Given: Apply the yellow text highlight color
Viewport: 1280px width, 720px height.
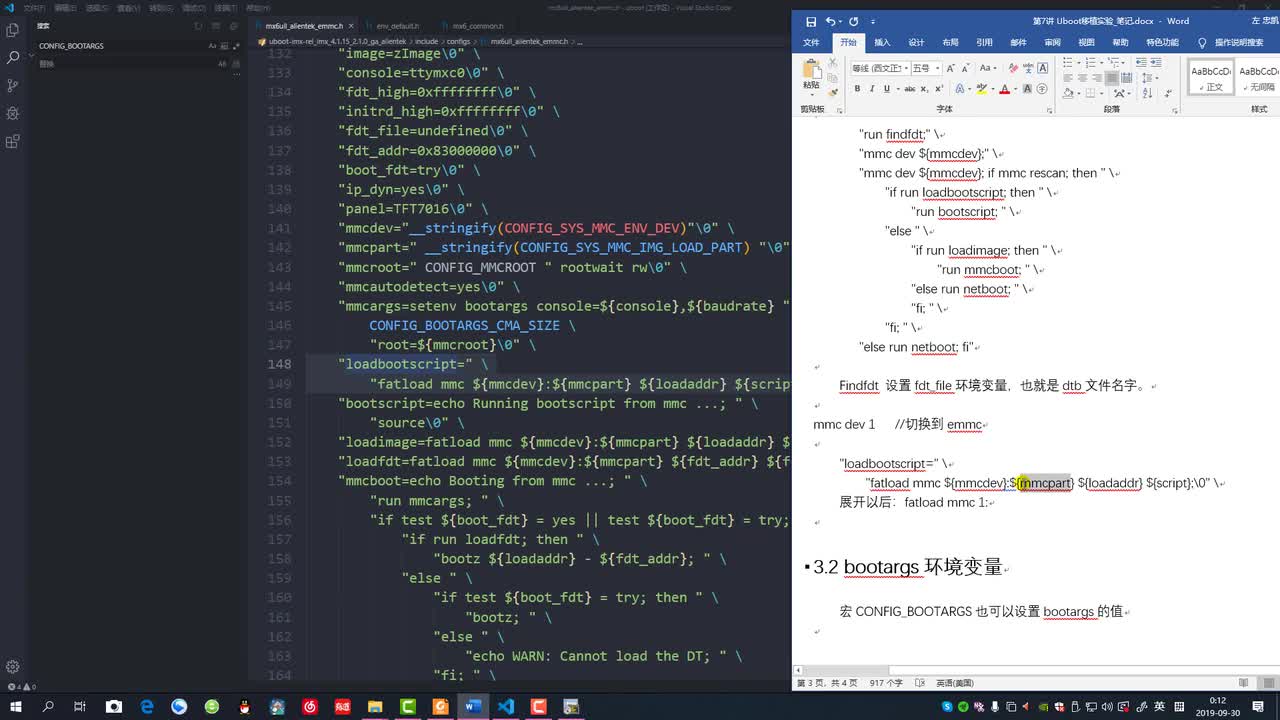Looking at the screenshot, I should pos(982,89).
